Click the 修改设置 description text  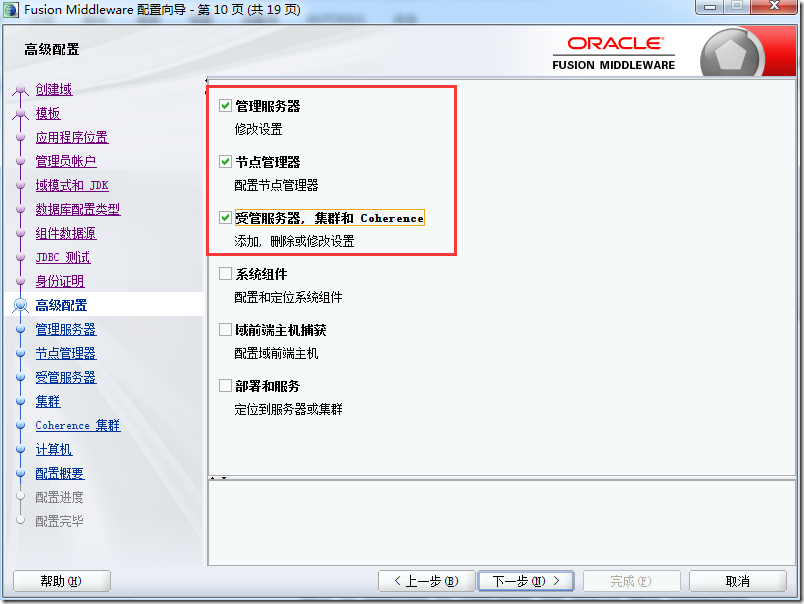pos(258,129)
